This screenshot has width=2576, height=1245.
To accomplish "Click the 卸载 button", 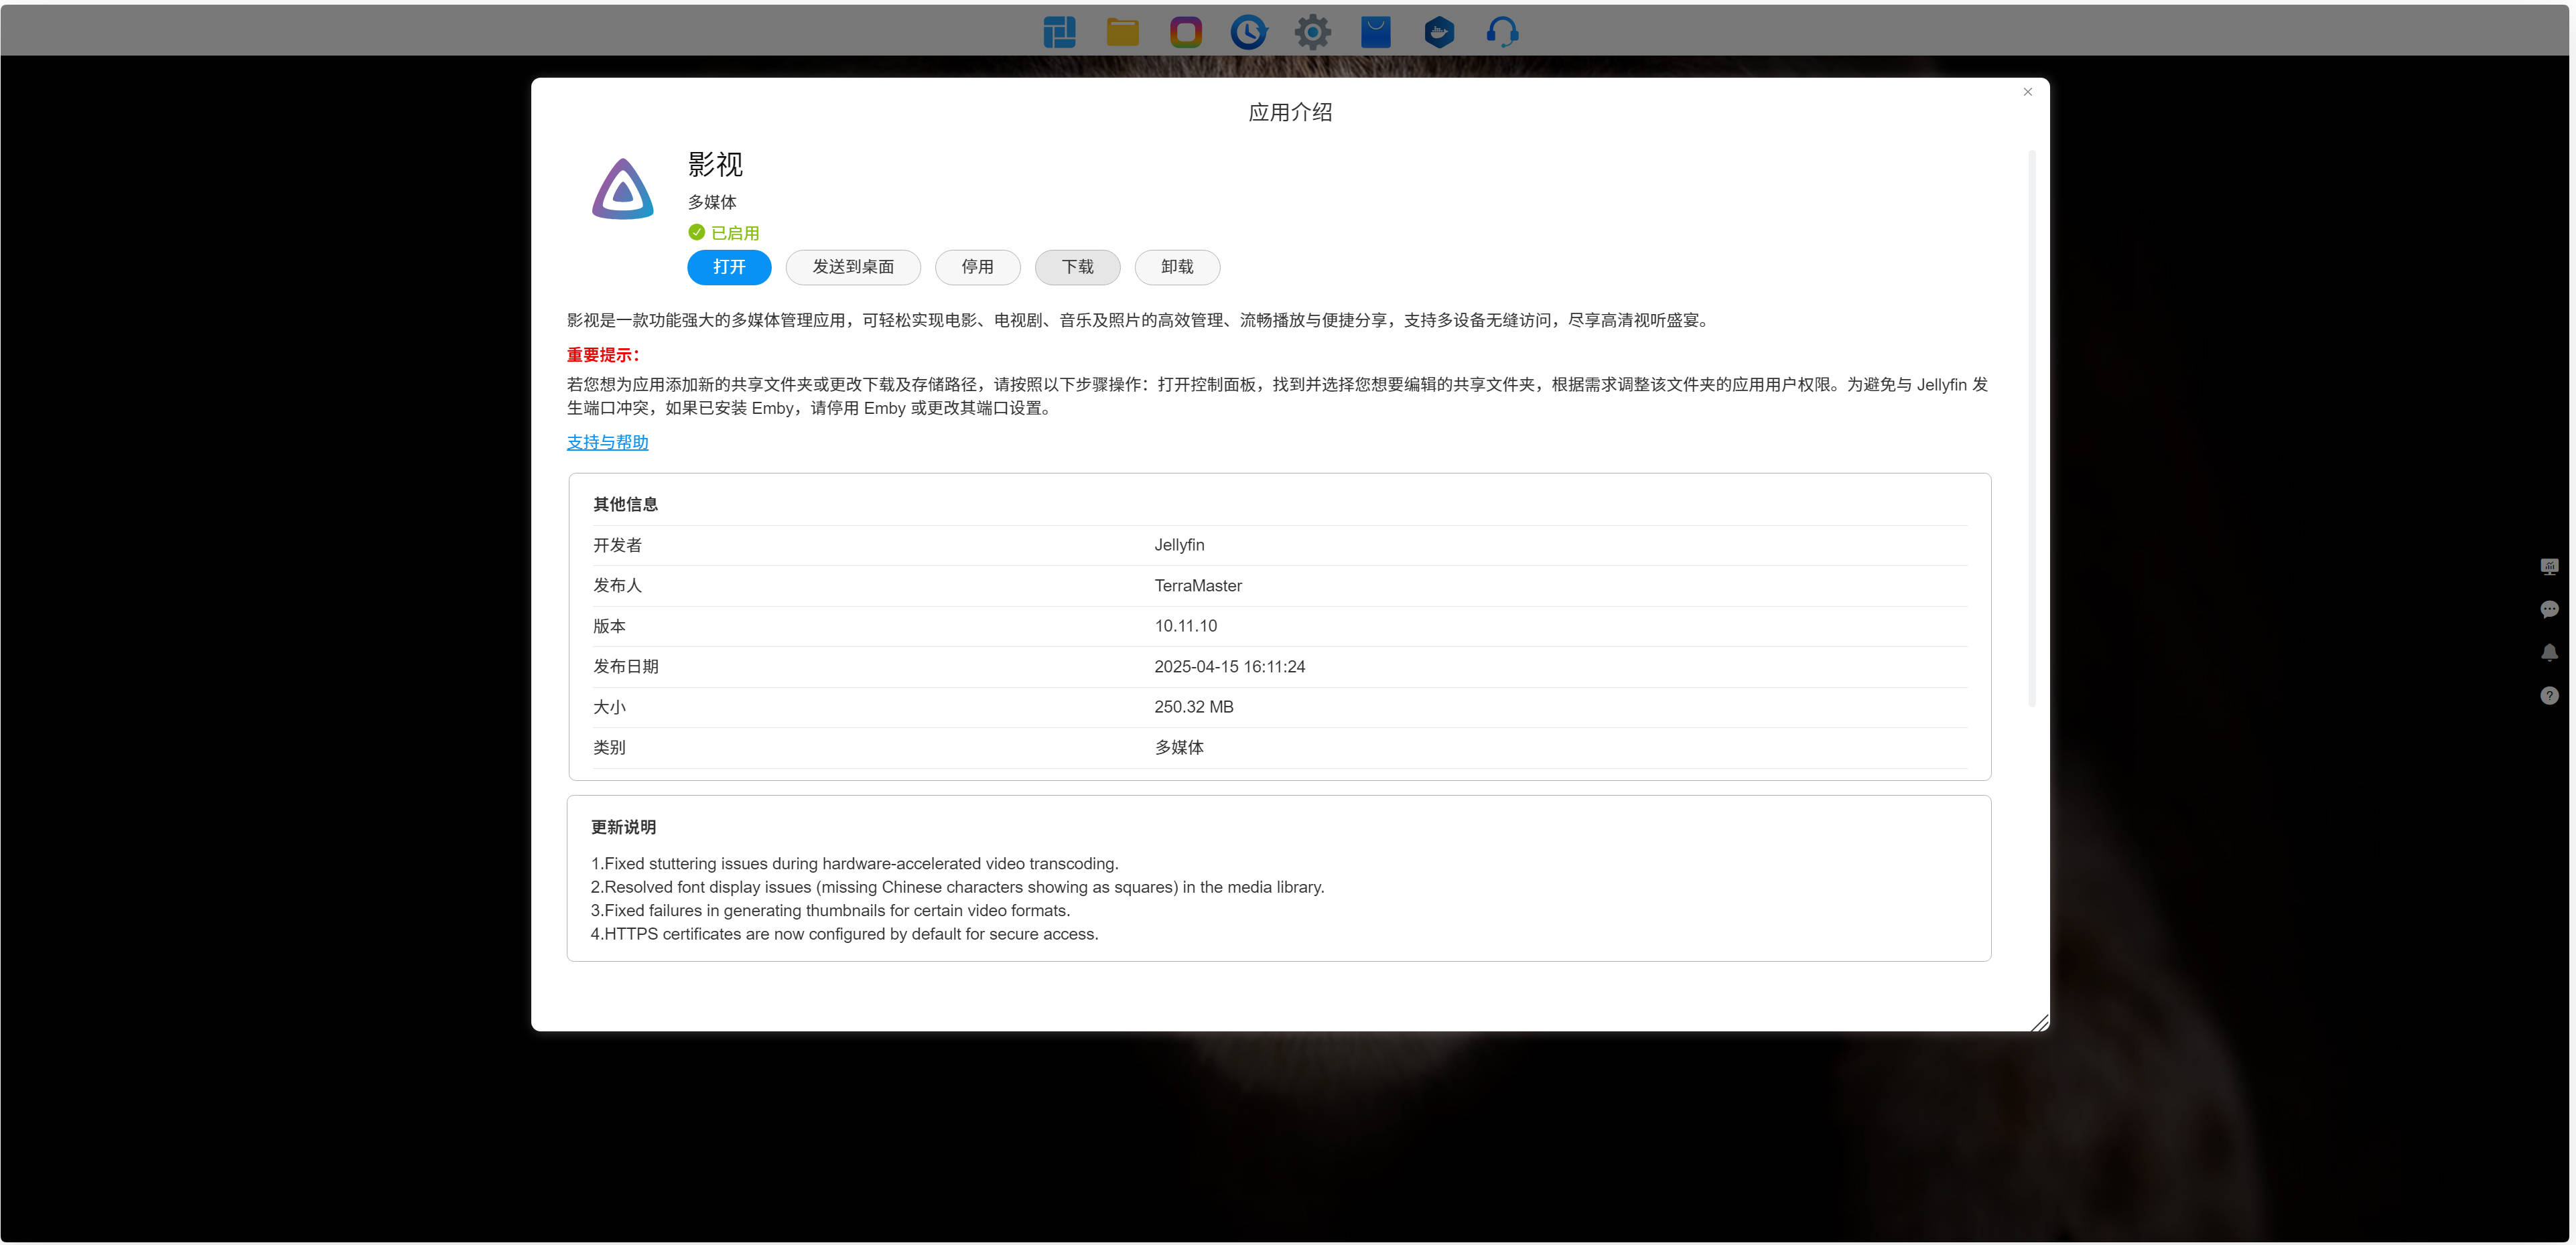I will pyautogui.click(x=1177, y=267).
